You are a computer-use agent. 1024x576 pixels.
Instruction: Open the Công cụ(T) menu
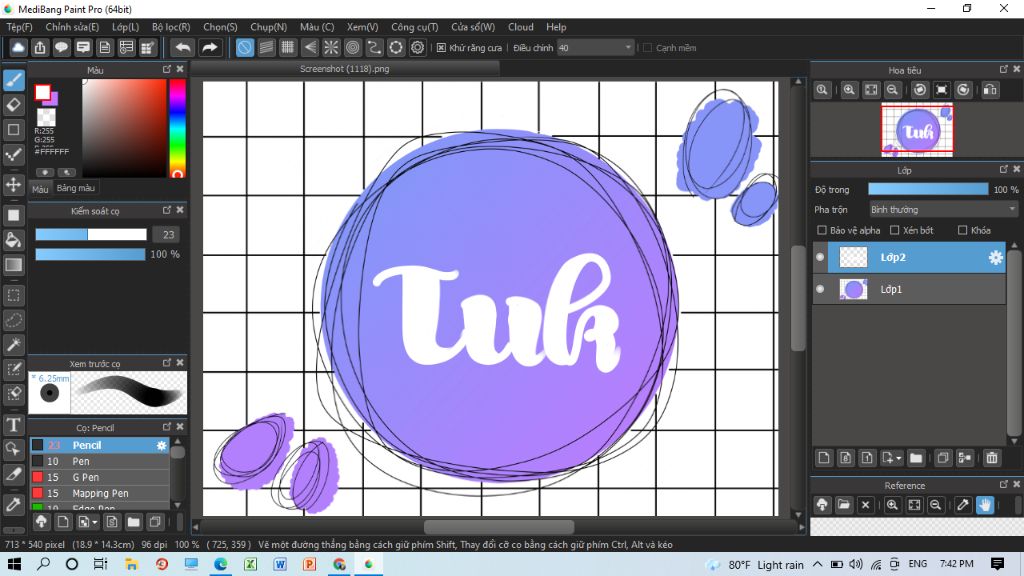[x=415, y=27]
